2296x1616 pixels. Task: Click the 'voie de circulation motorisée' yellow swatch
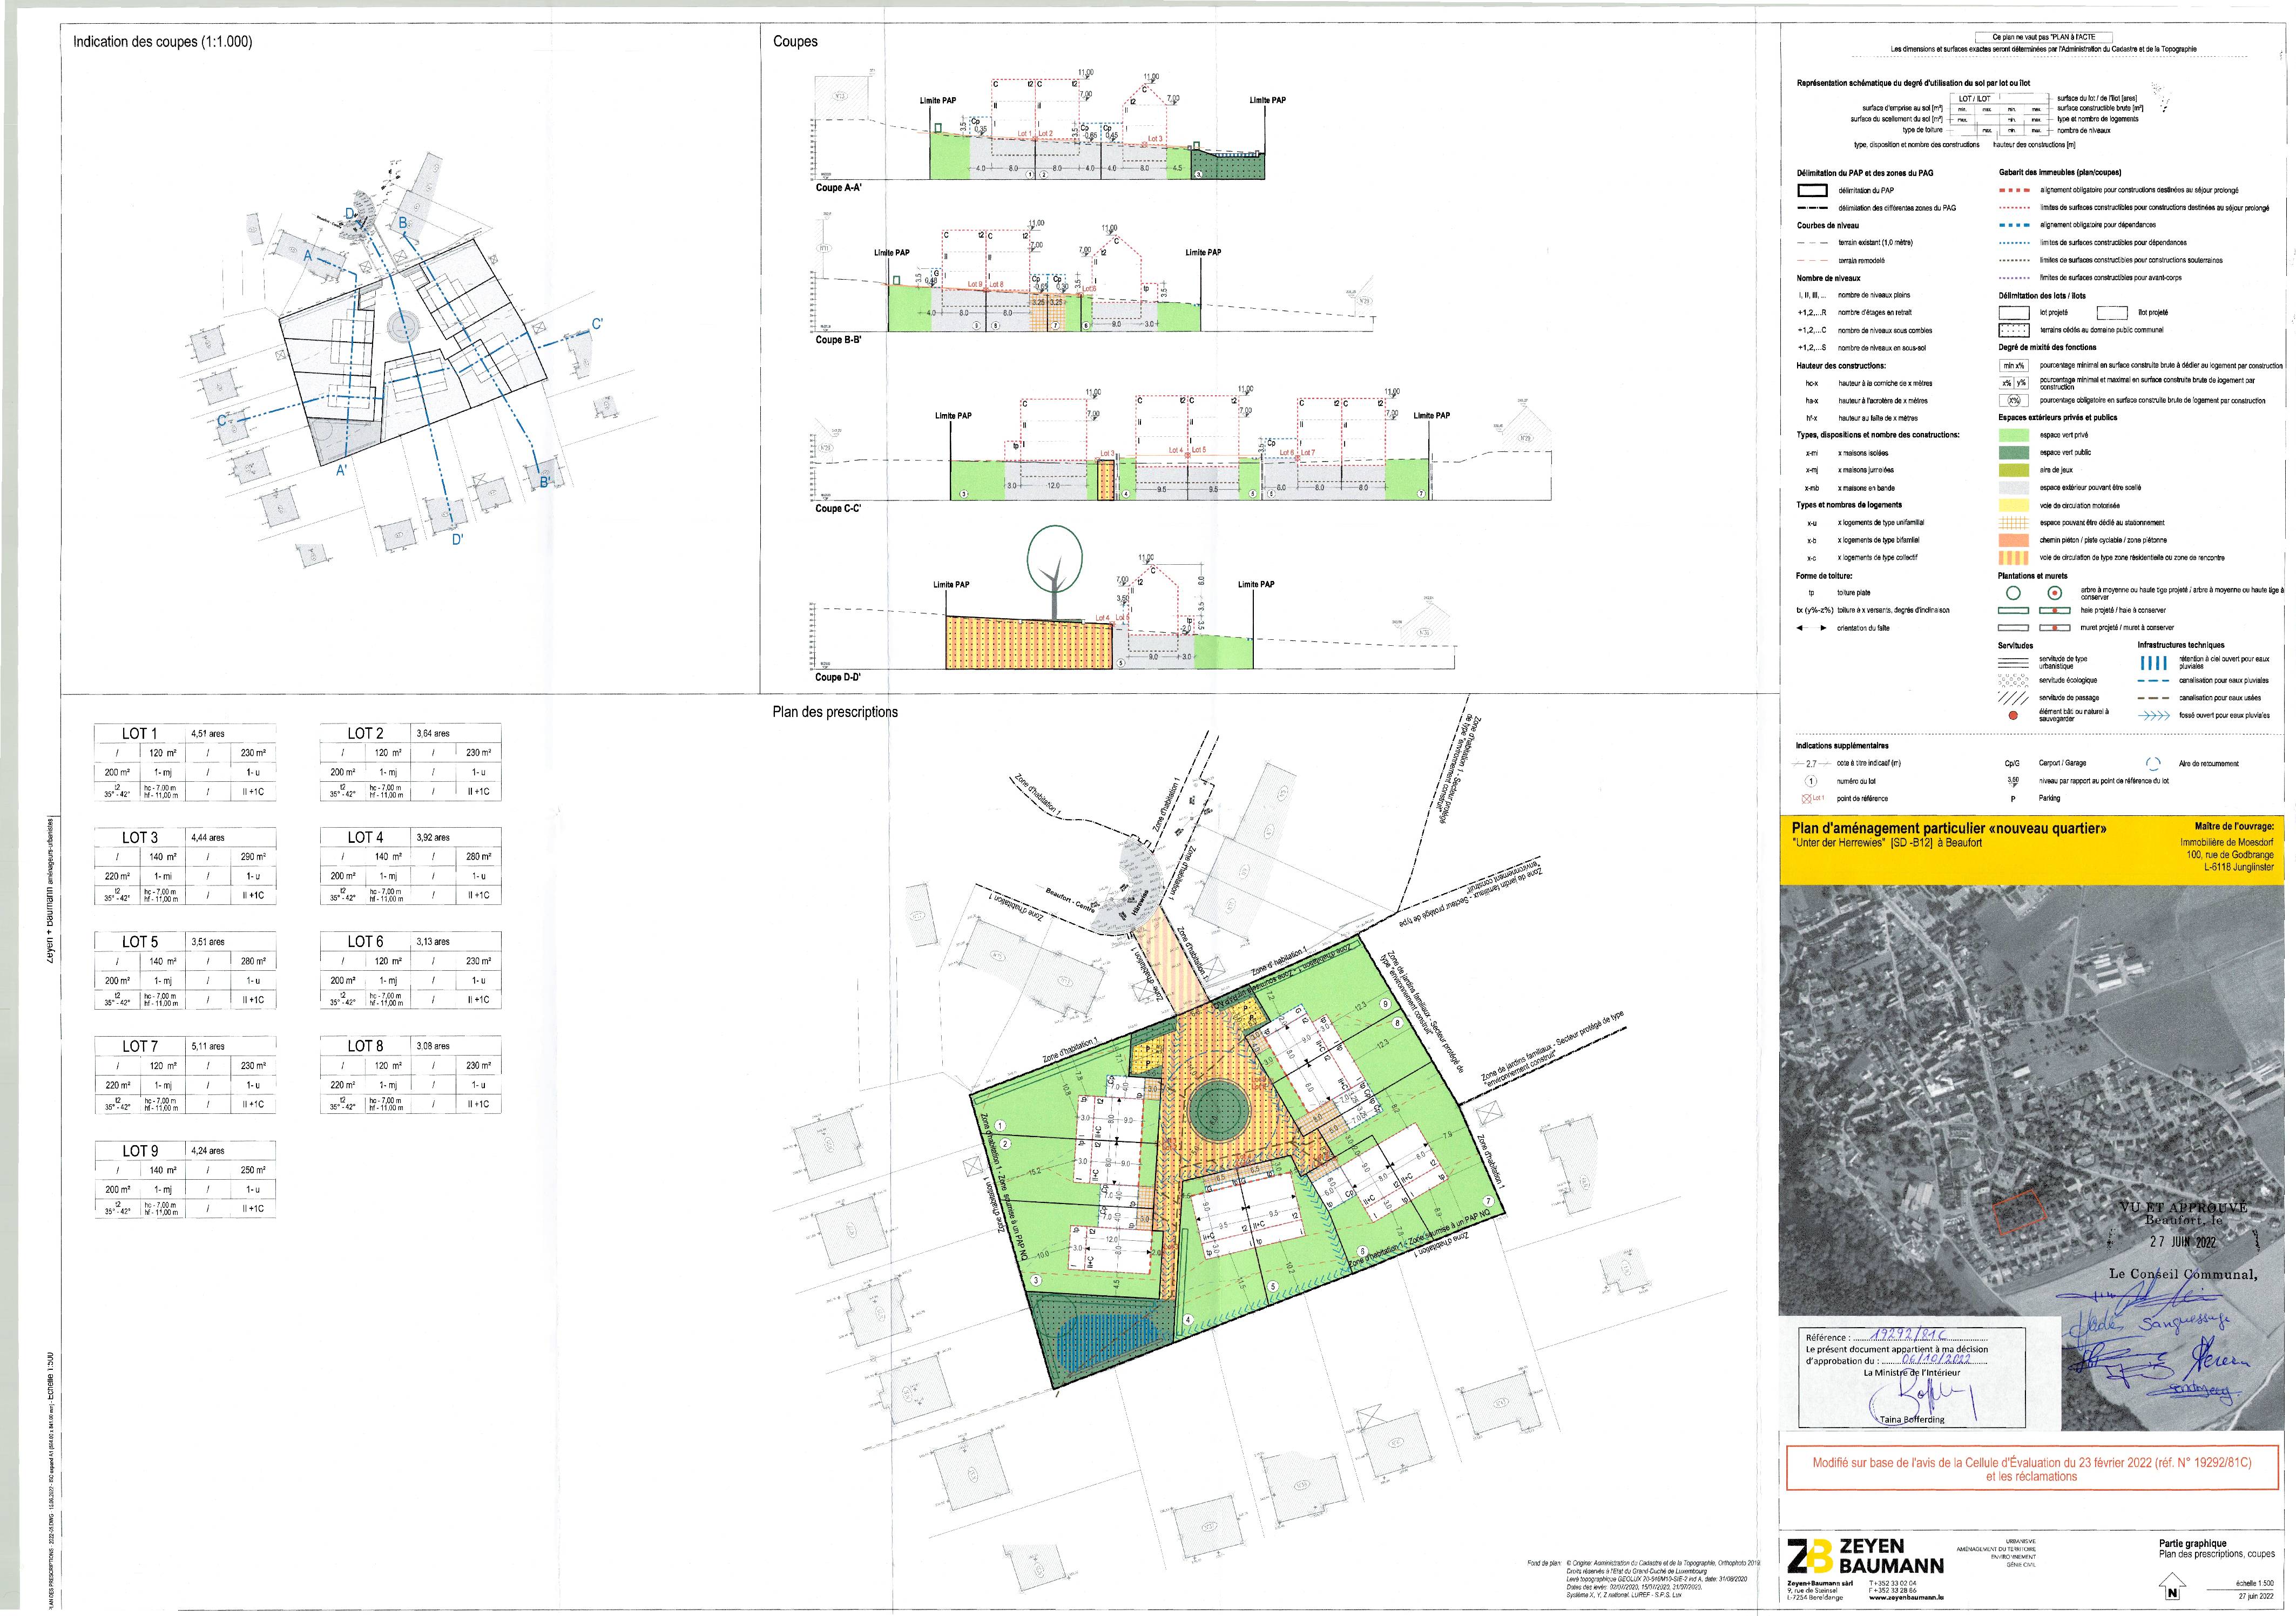[x=2013, y=505]
